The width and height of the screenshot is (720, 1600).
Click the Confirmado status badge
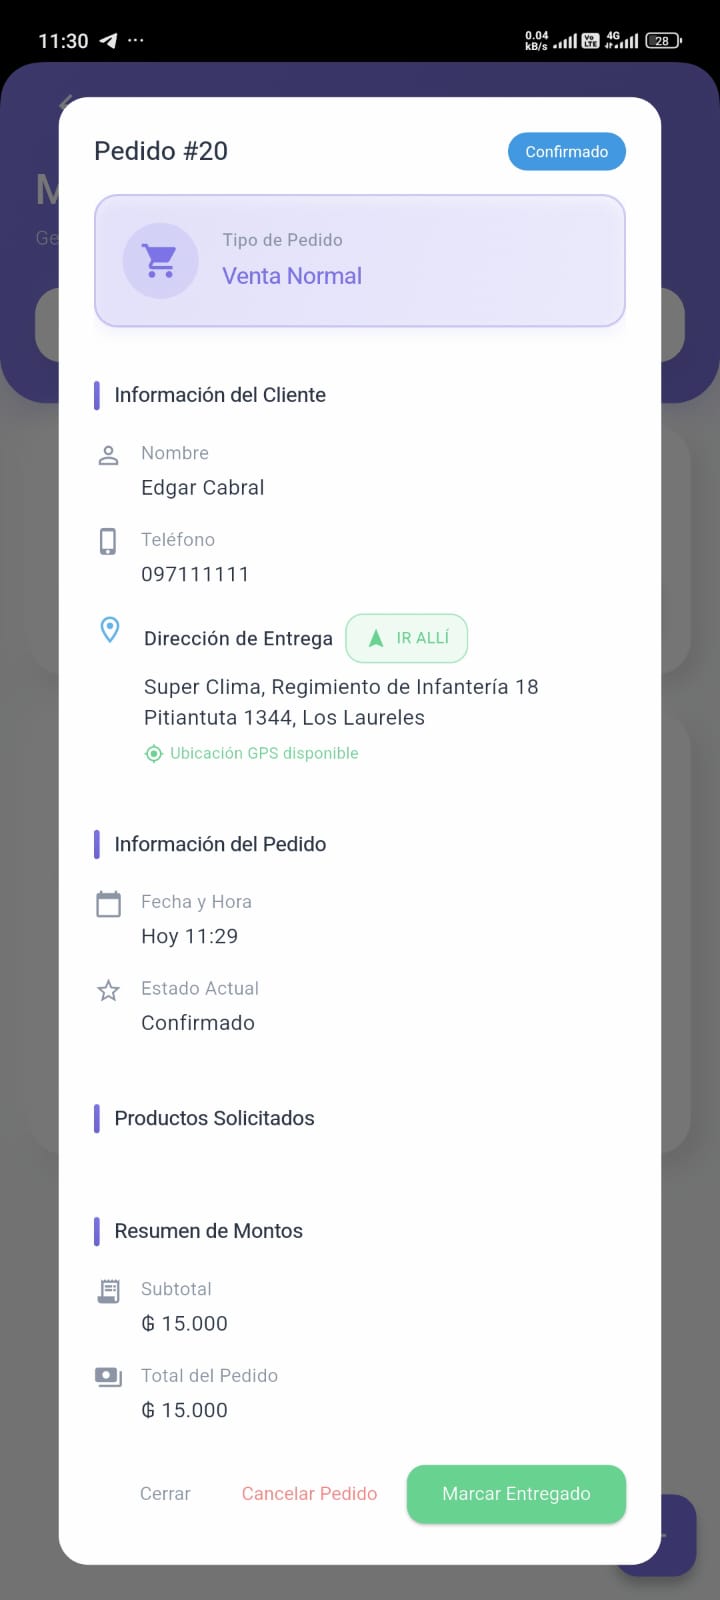(566, 152)
